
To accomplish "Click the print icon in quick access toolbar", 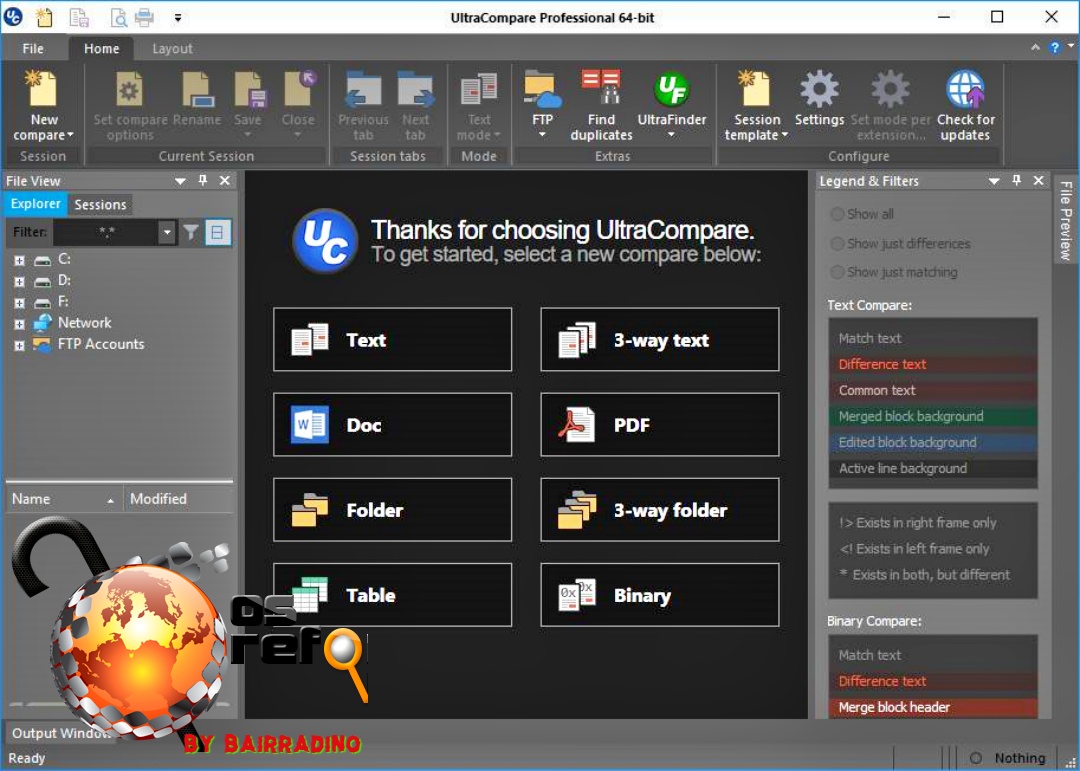I will coord(145,17).
